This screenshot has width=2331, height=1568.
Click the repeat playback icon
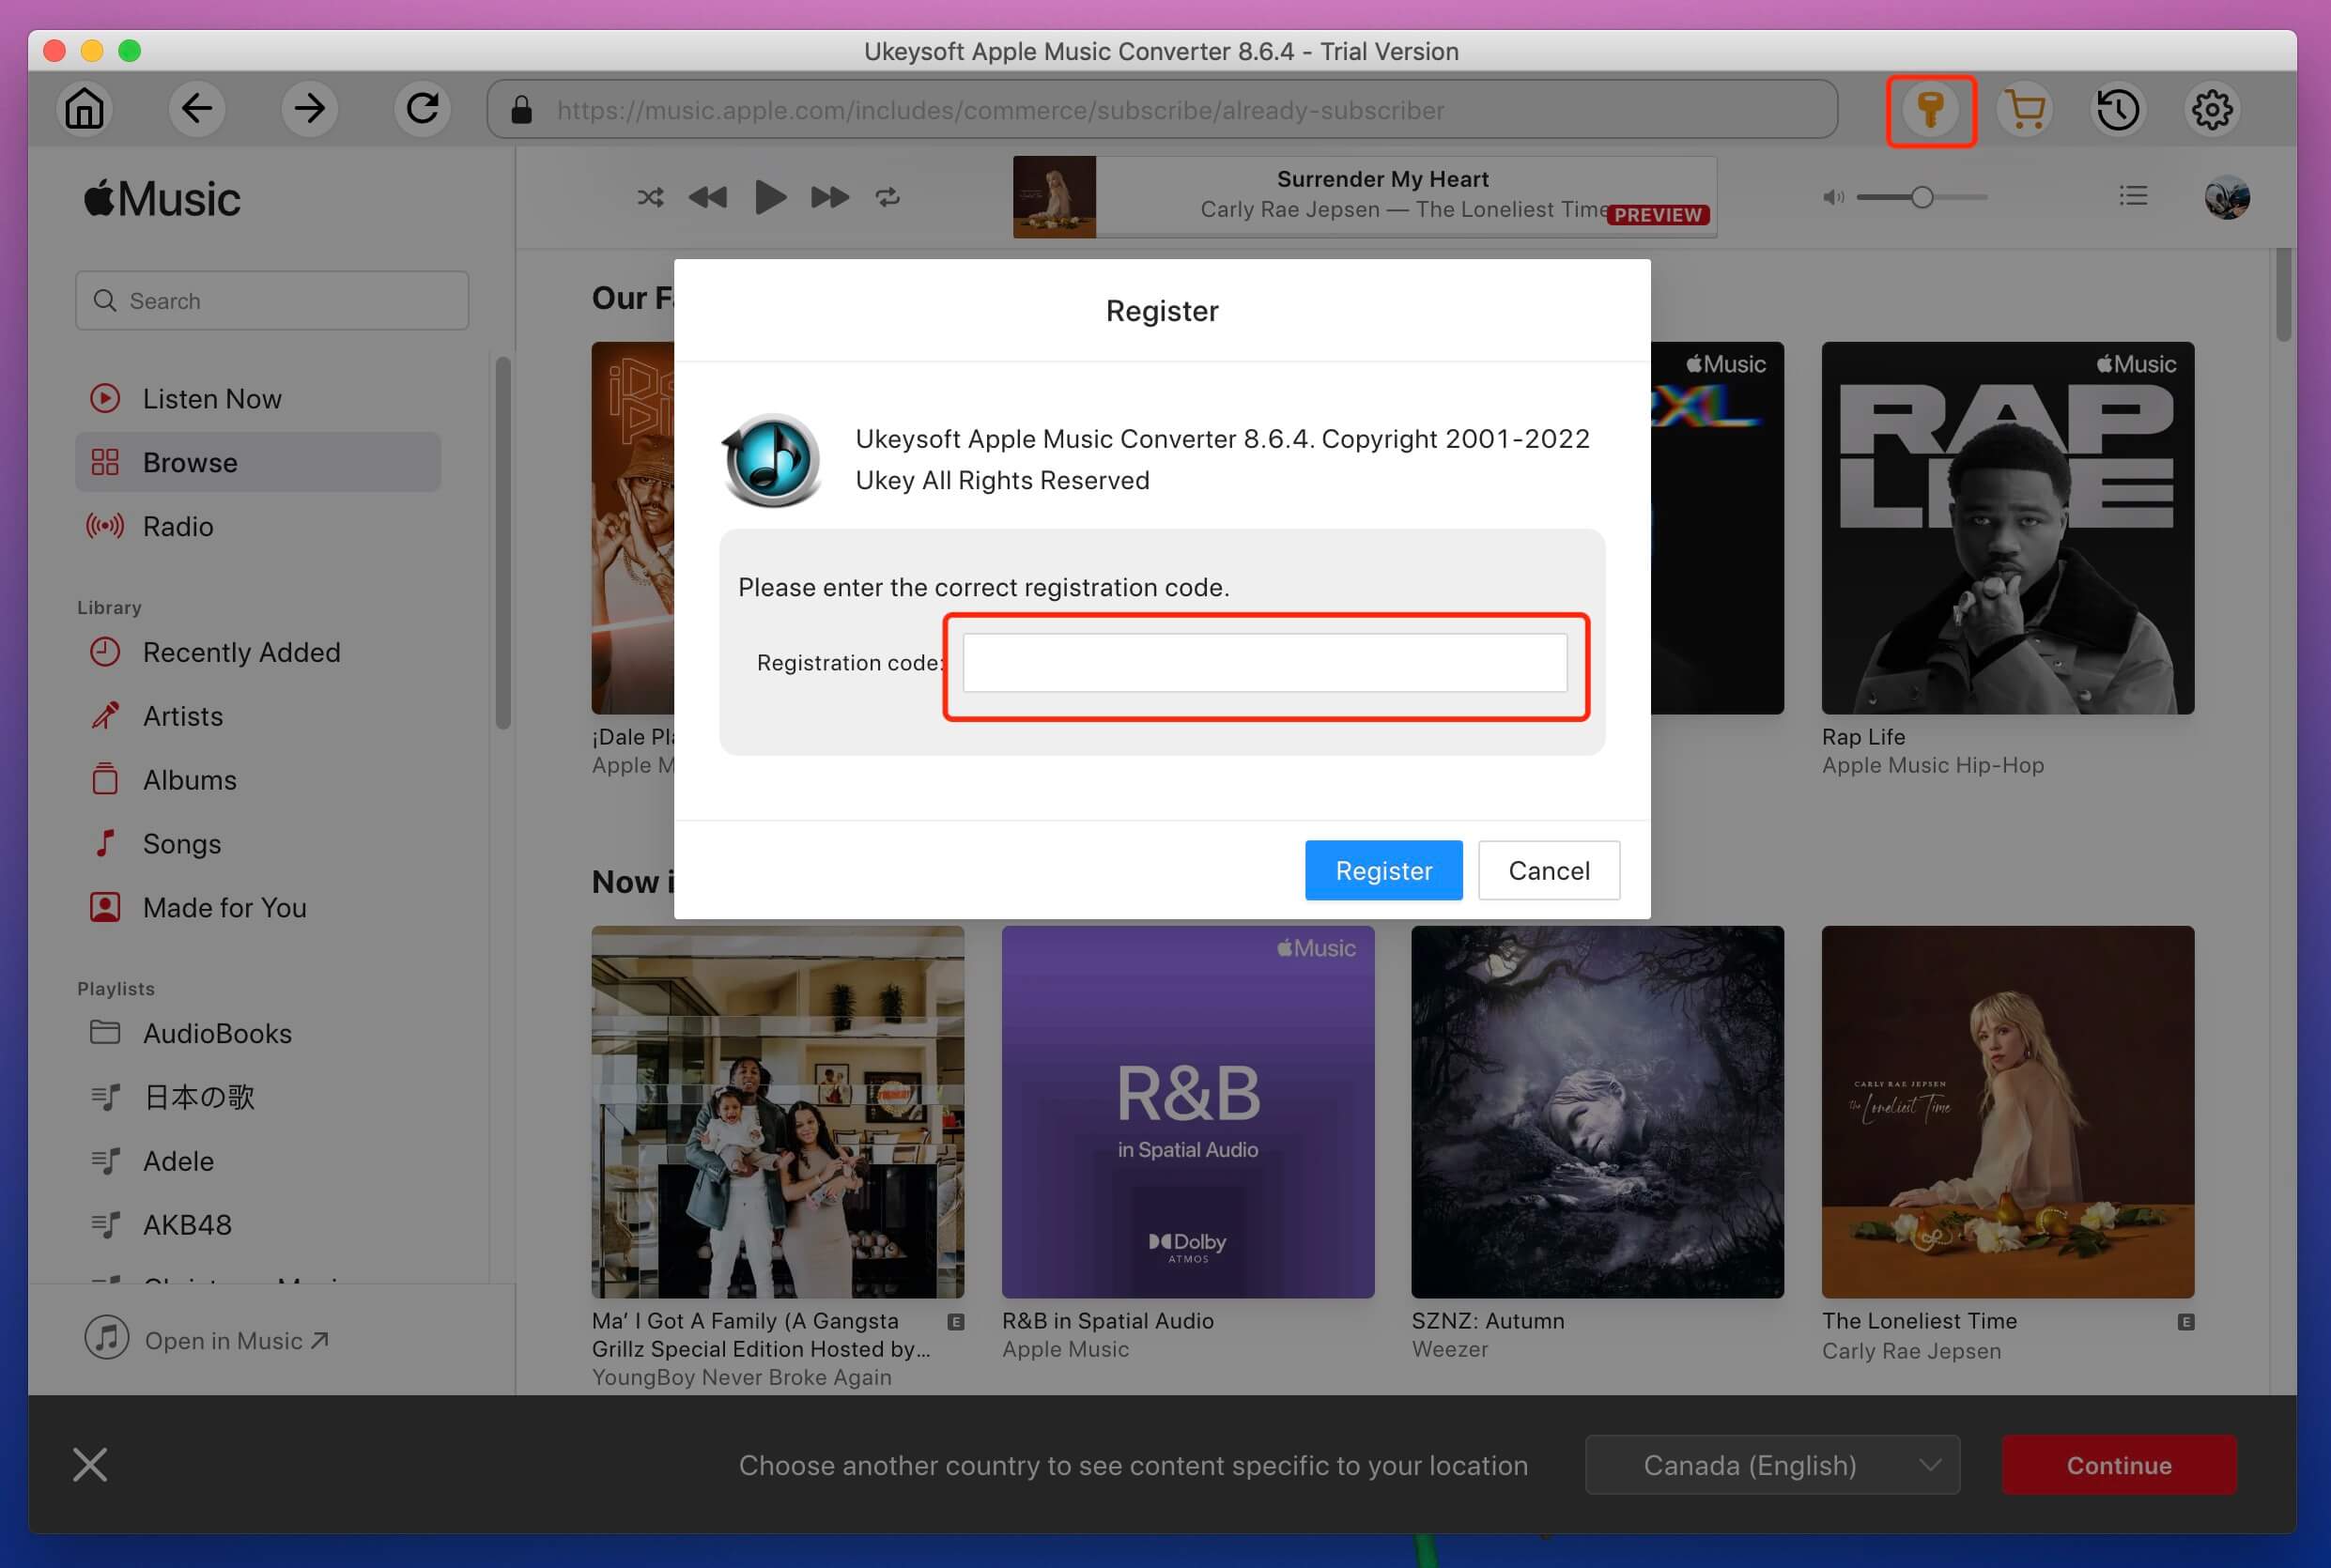tap(888, 198)
